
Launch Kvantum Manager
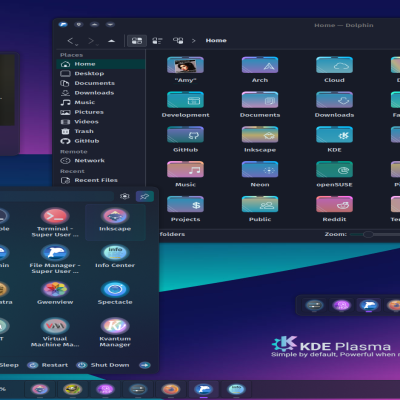[x=115, y=332]
